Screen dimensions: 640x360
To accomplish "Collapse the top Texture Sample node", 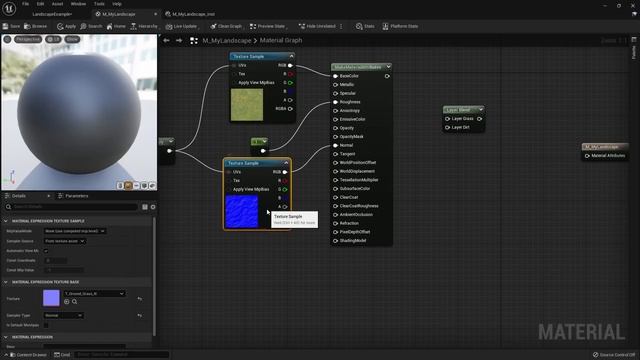I will click(x=291, y=56).
